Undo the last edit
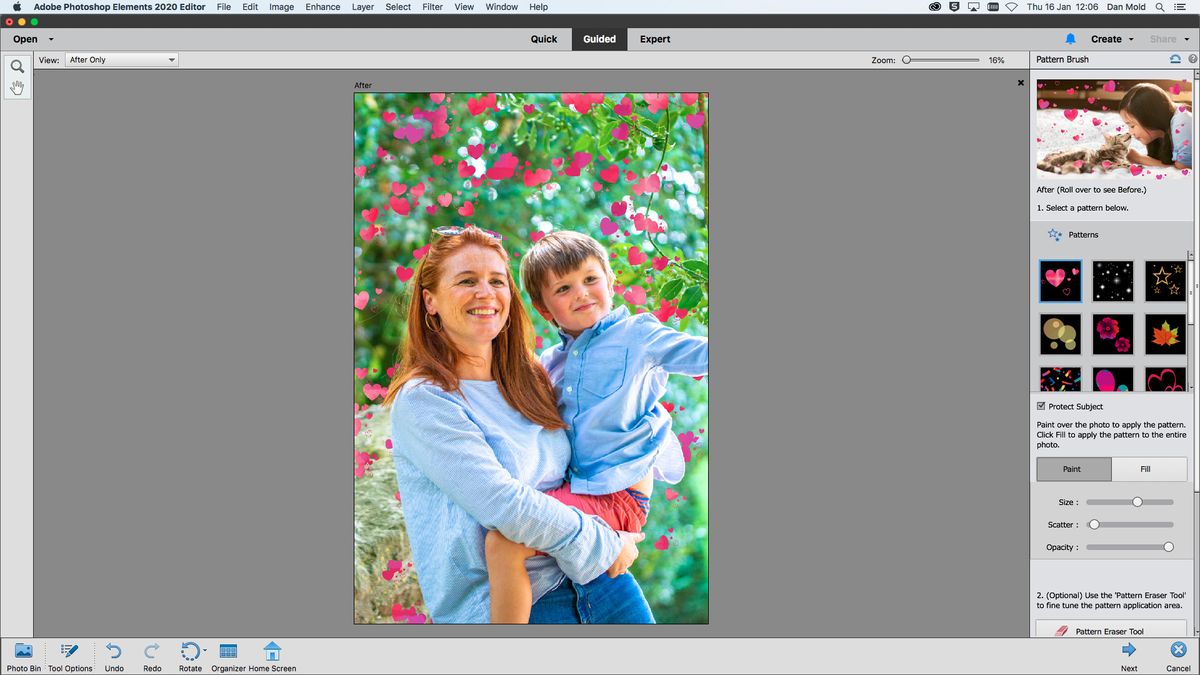The width and height of the screenshot is (1200, 675). (113, 655)
